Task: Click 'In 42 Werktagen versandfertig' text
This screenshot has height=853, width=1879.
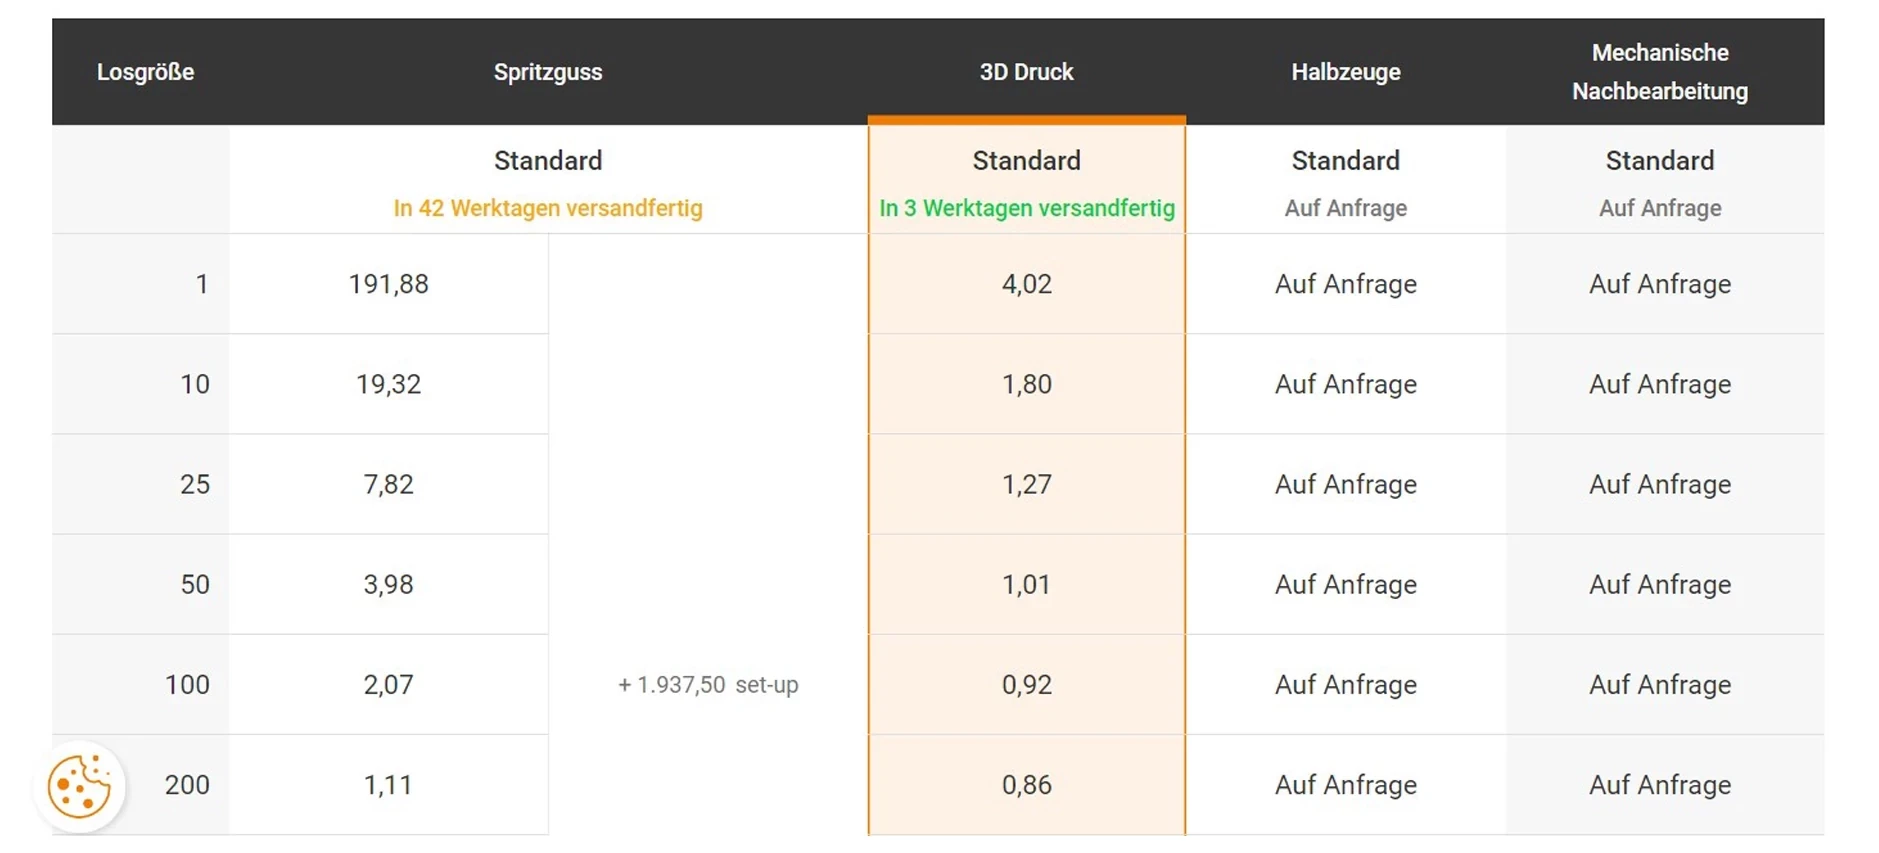Action: (x=548, y=208)
